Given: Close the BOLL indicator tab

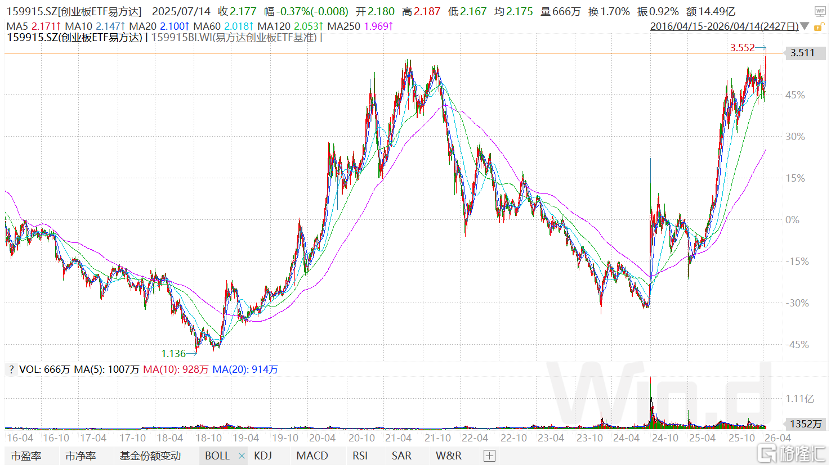Looking at the screenshot, I should coord(242,456).
